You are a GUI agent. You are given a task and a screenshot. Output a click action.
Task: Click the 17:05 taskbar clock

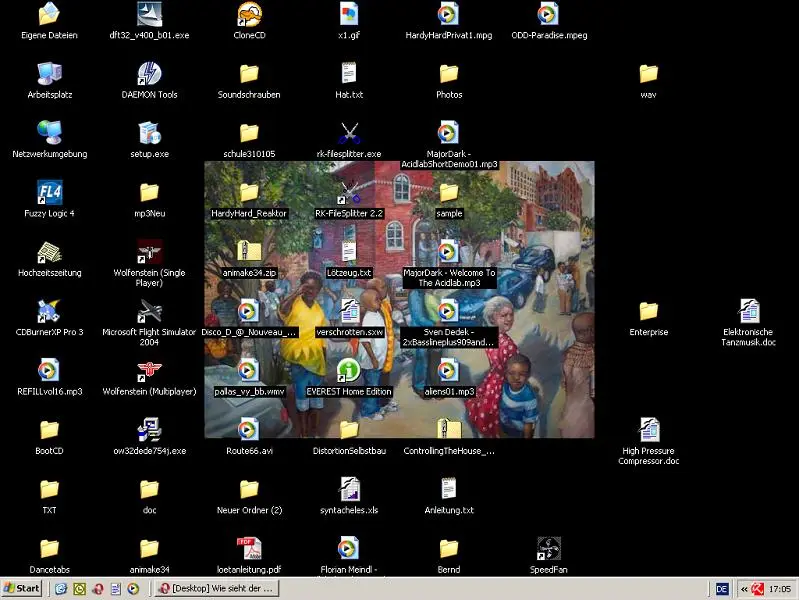coord(780,589)
